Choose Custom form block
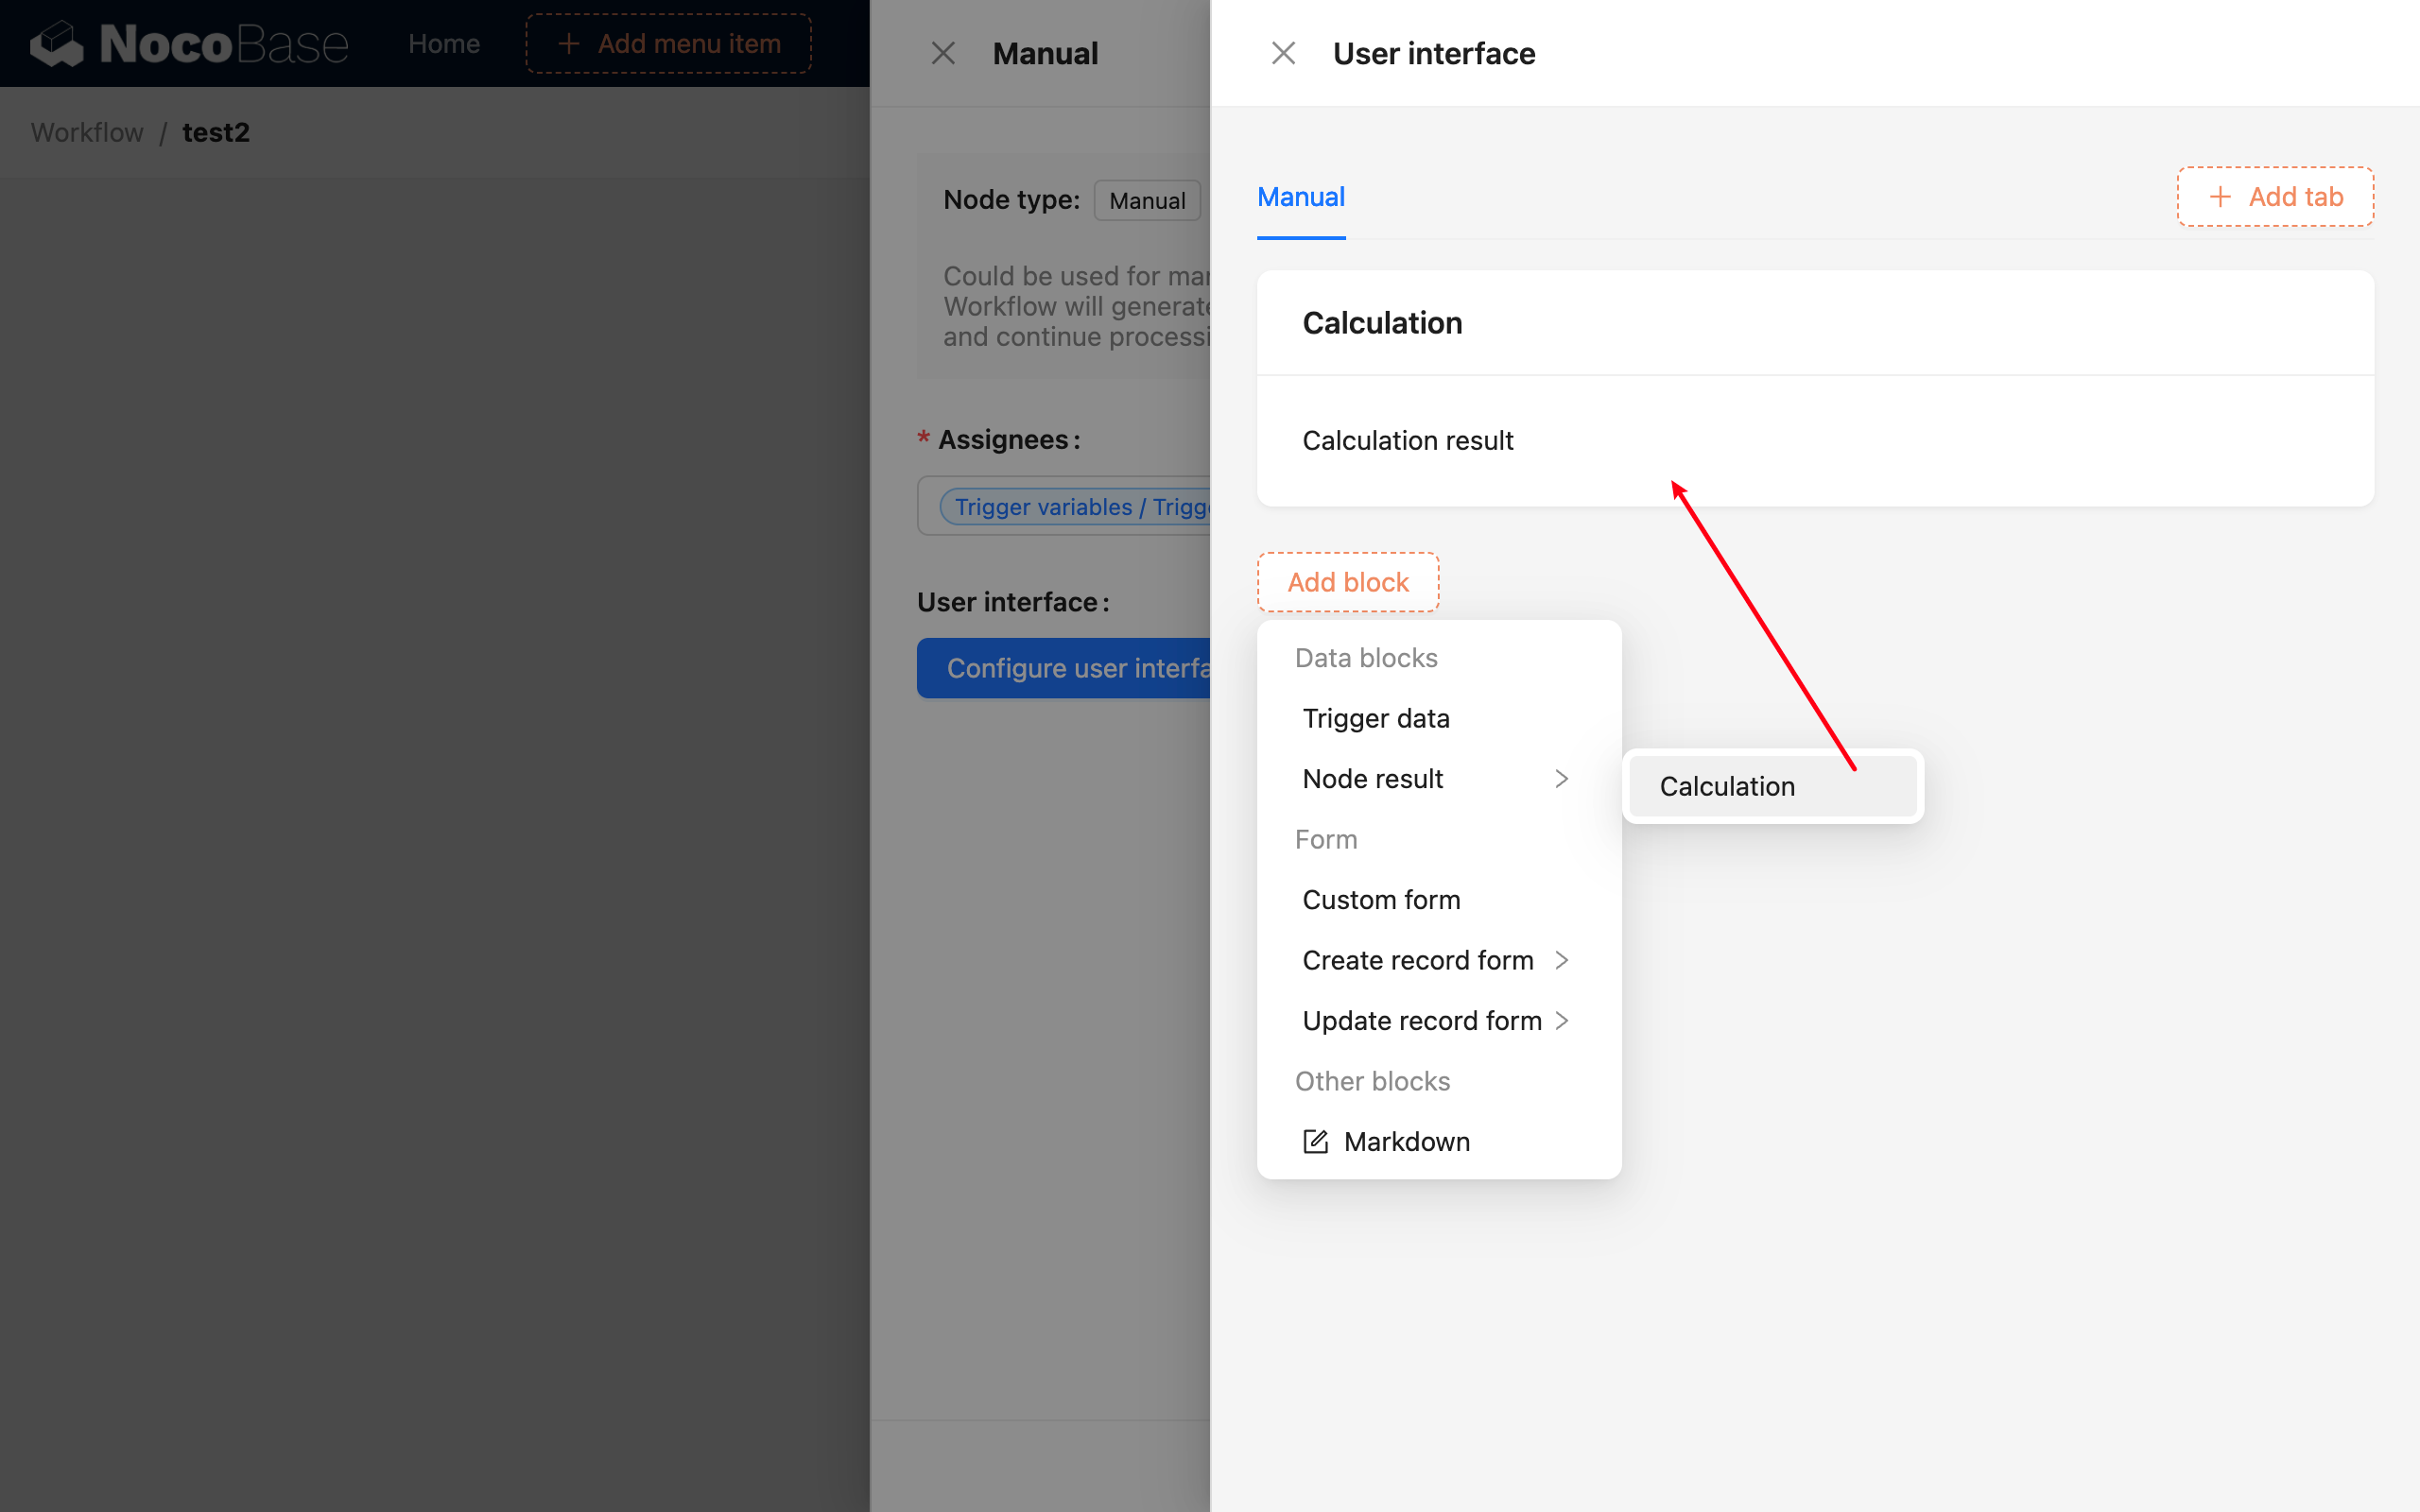 [1381, 899]
